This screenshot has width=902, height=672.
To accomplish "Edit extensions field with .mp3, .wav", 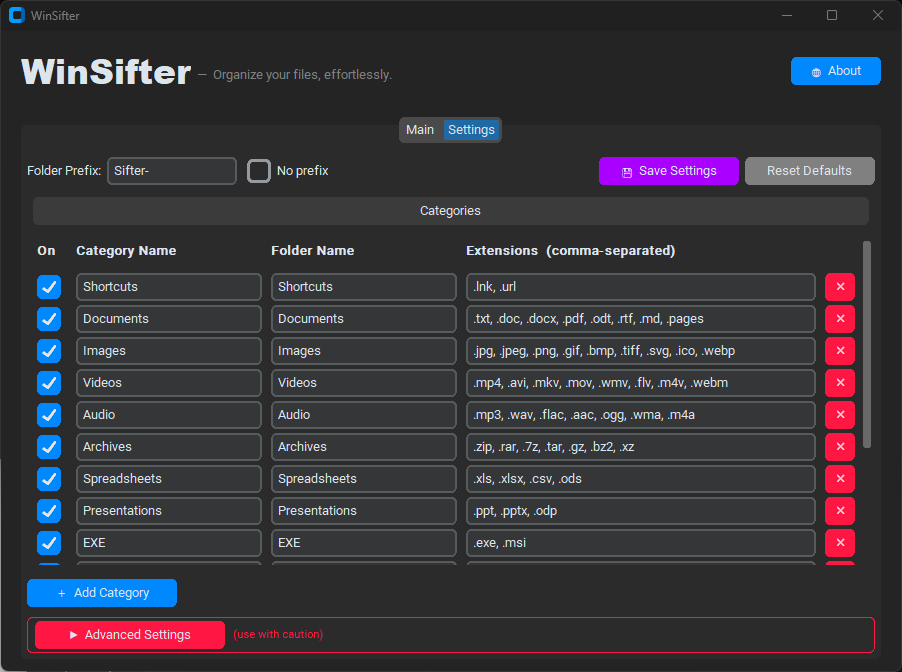I will point(641,415).
